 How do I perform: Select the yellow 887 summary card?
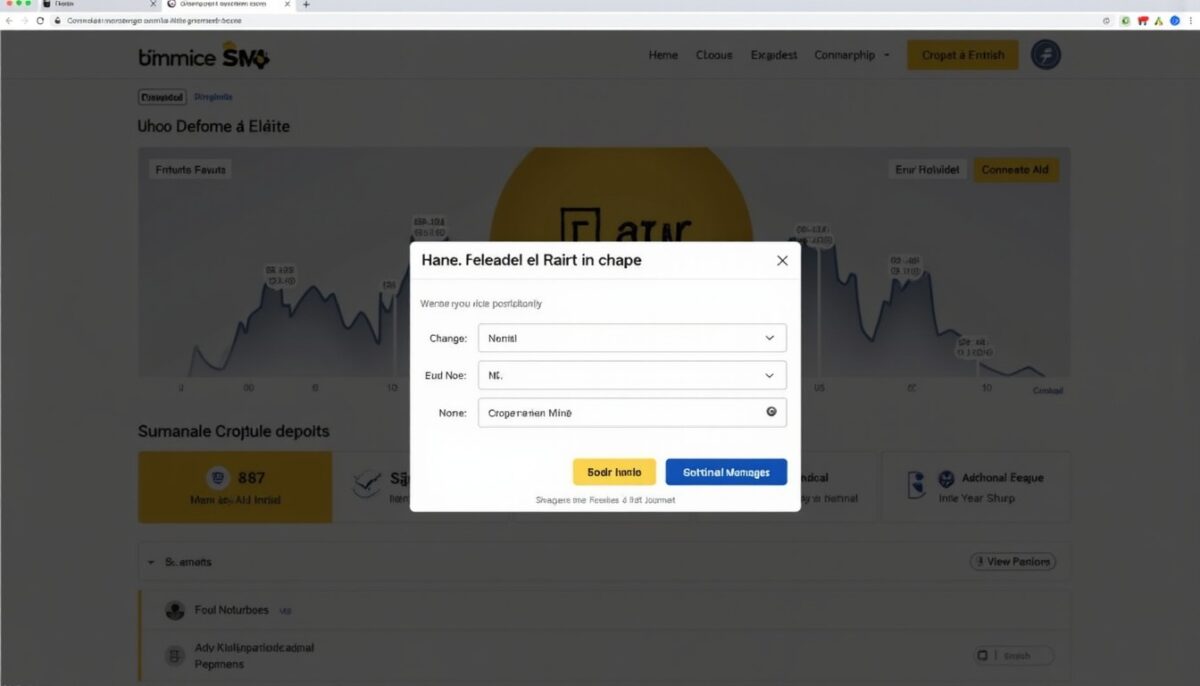235,487
